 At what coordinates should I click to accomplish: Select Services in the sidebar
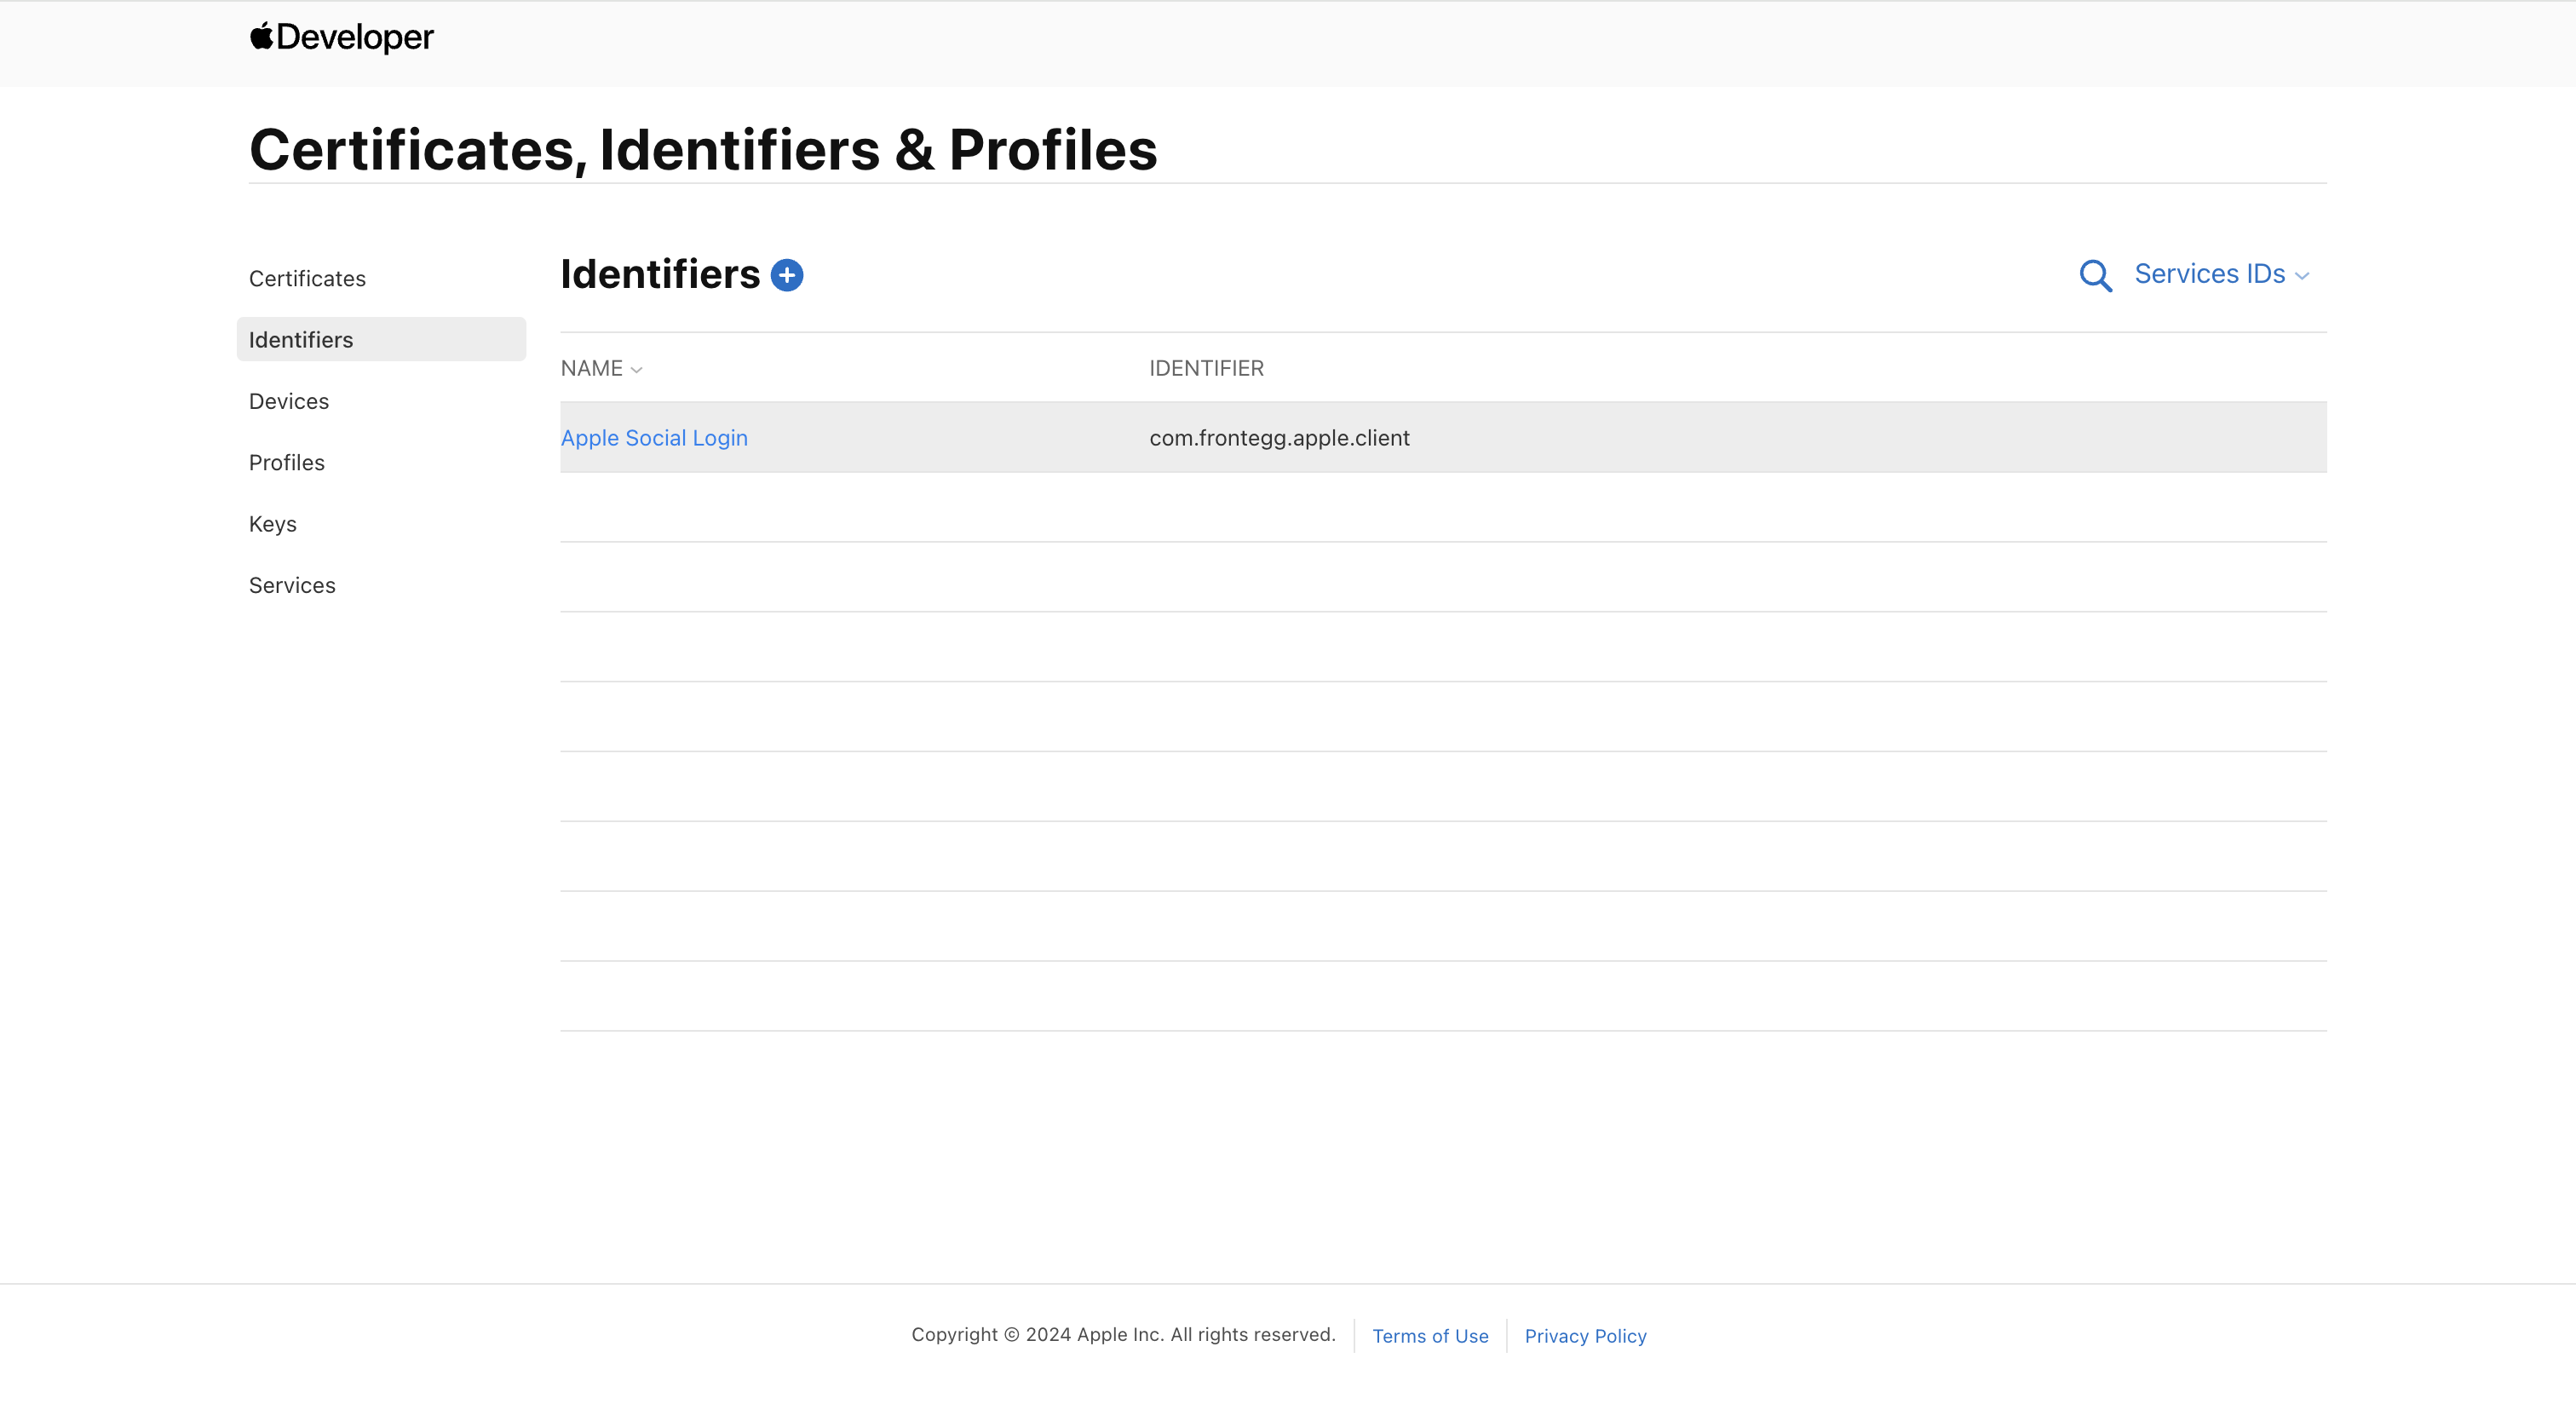[x=292, y=585]
